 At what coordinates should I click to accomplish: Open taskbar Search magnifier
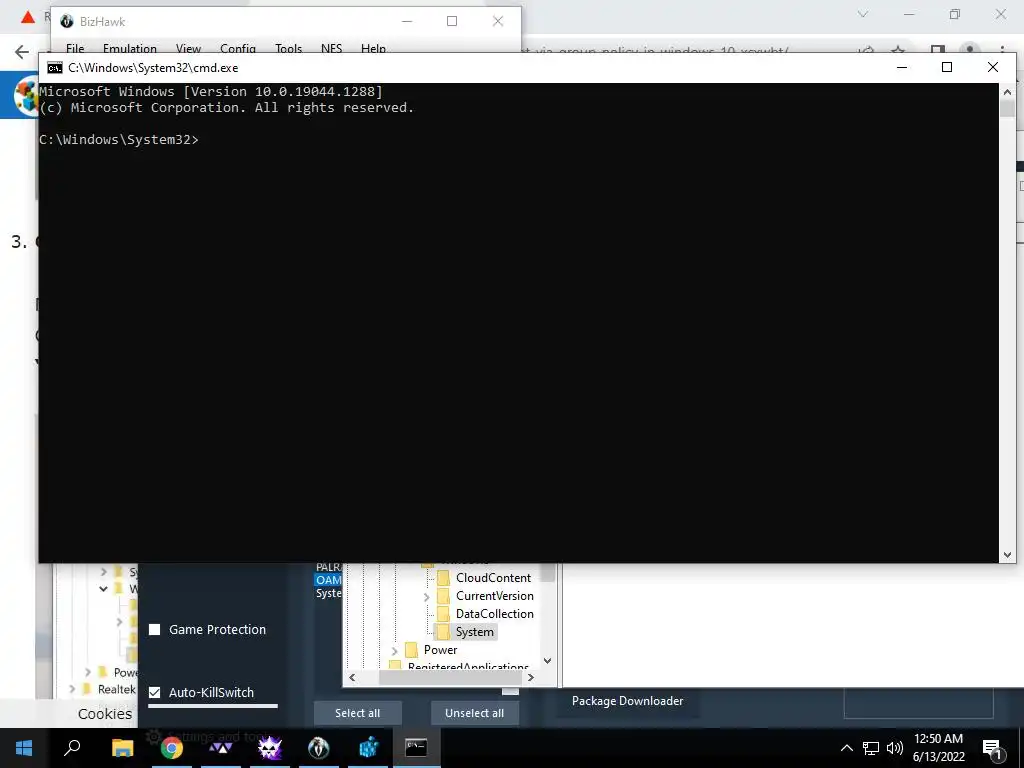tap(72, 748)
